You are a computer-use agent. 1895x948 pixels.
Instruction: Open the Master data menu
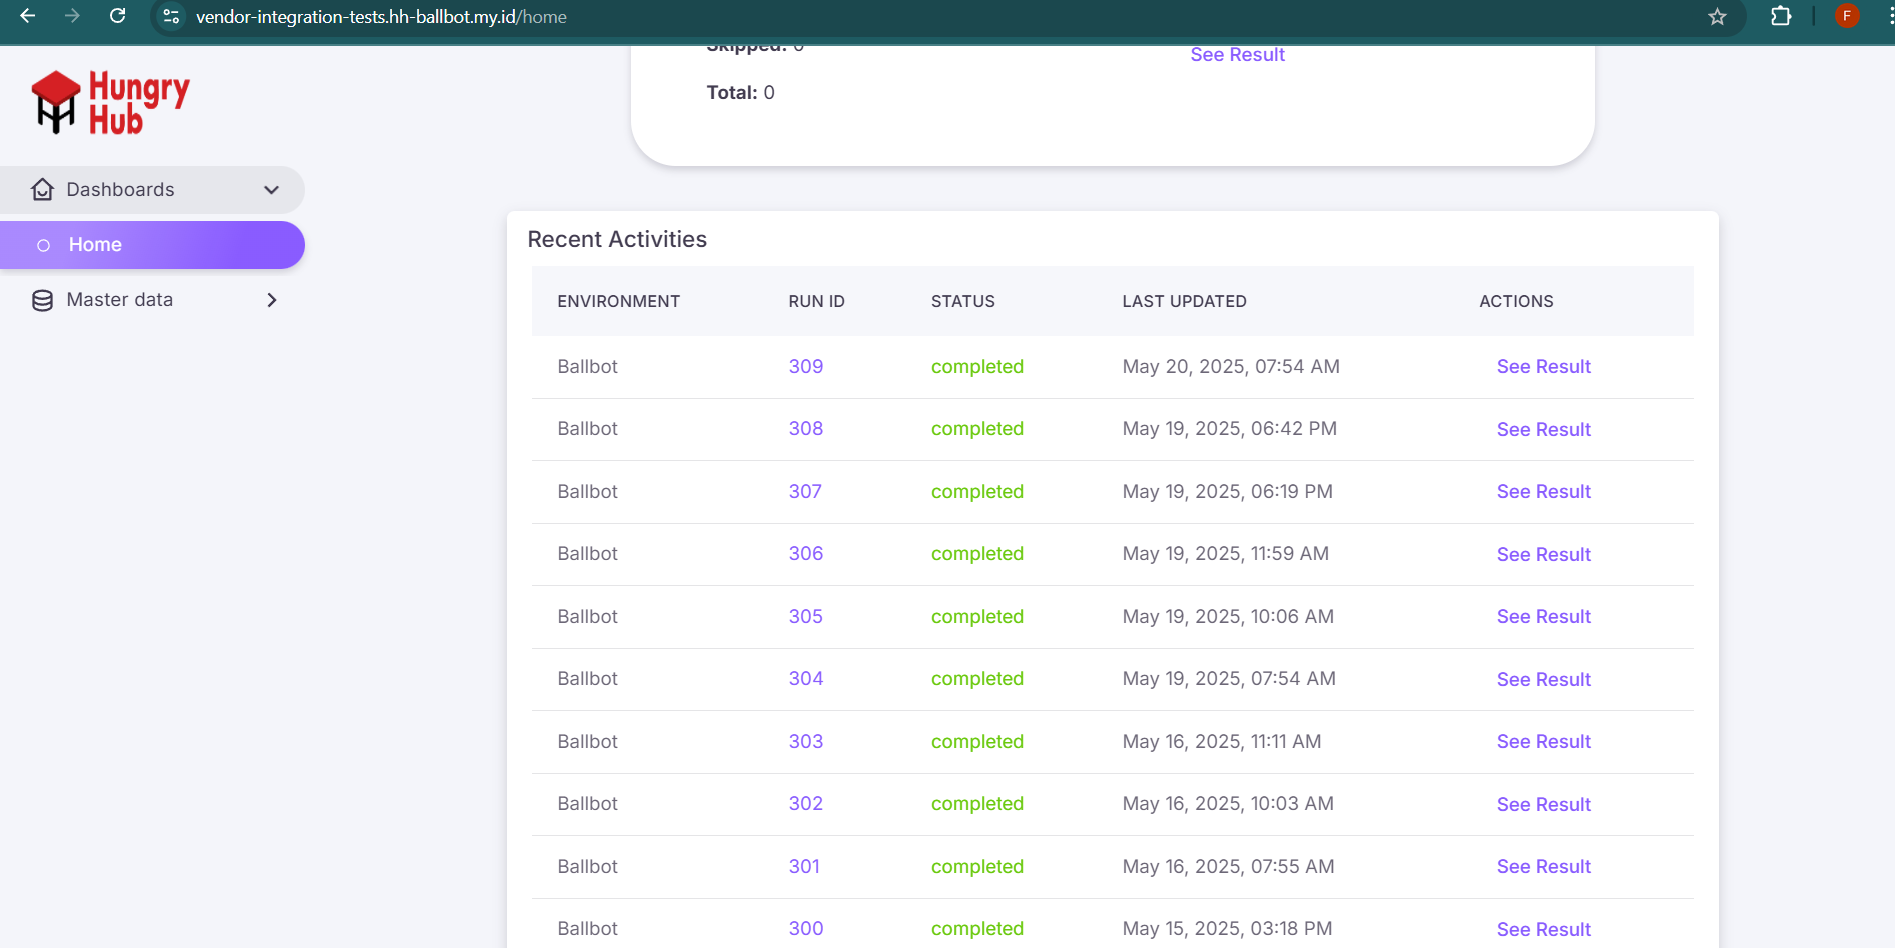pyautogui.click(x=120, y=300)
